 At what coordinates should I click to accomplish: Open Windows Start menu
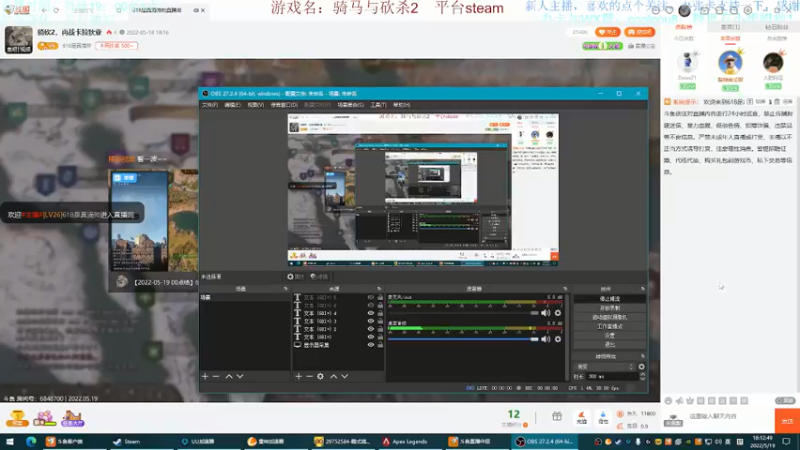pos(10,441)
